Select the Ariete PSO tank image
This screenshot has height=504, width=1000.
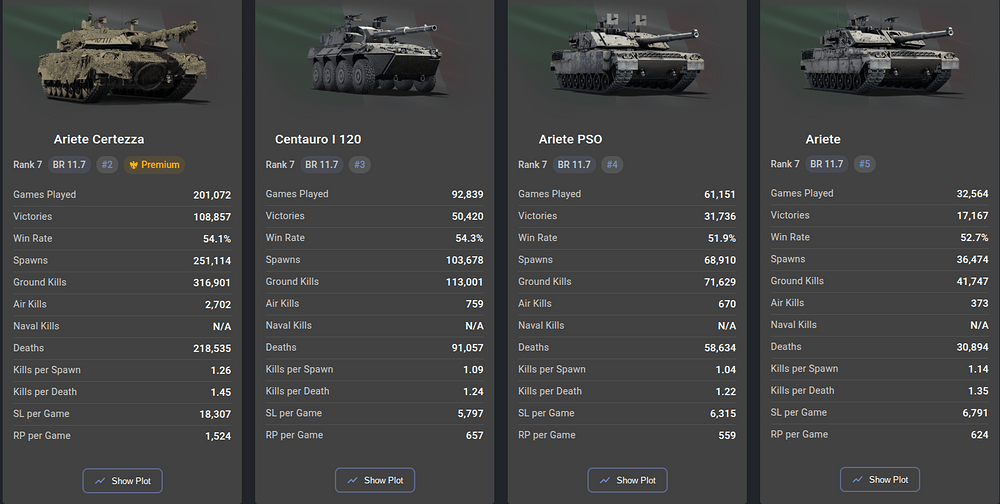pyautogui.click(x=628, y=54)
